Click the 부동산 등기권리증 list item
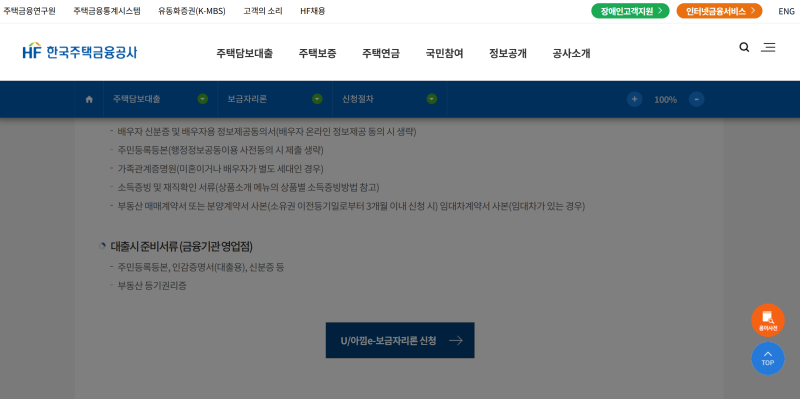 click(x=152, y=286)
